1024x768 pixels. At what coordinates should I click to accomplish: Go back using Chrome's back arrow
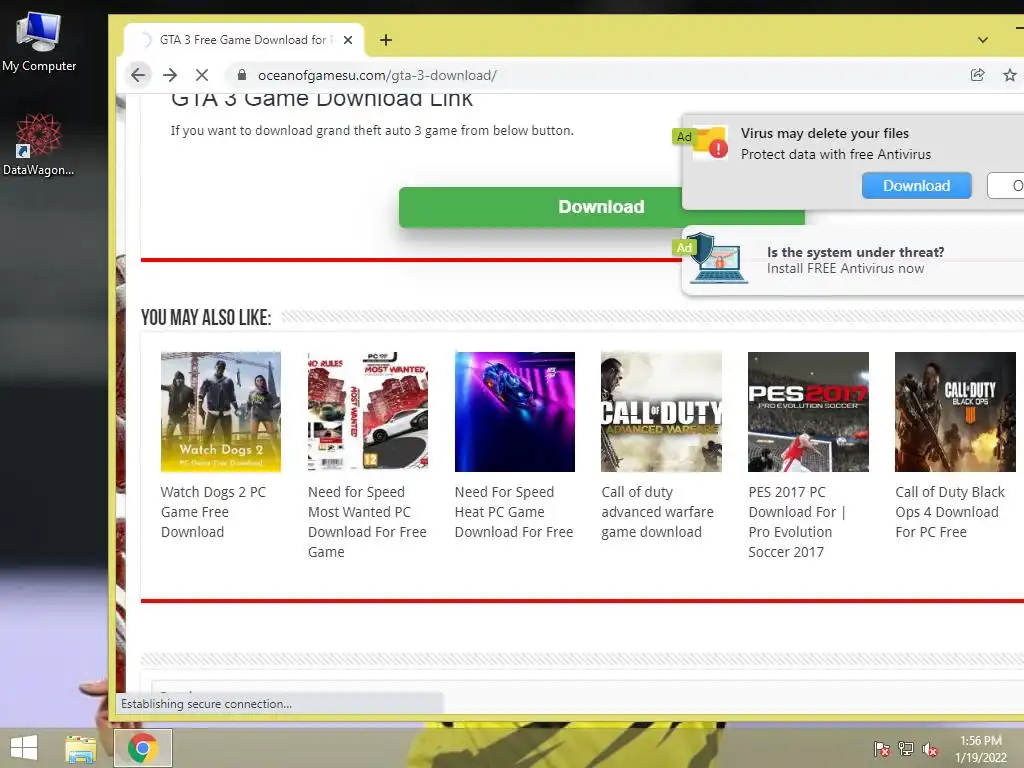[x=138, y=75]
